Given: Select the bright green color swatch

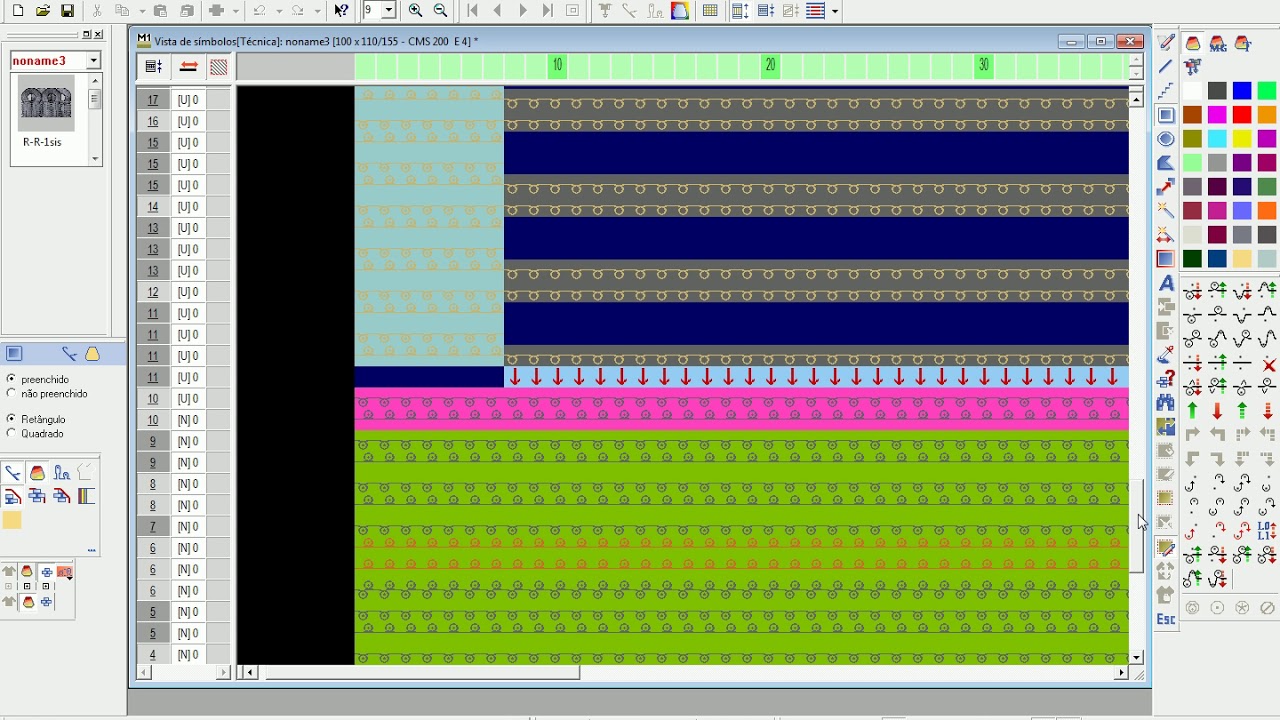Looking at the screenshot, I should point(1267,91).
